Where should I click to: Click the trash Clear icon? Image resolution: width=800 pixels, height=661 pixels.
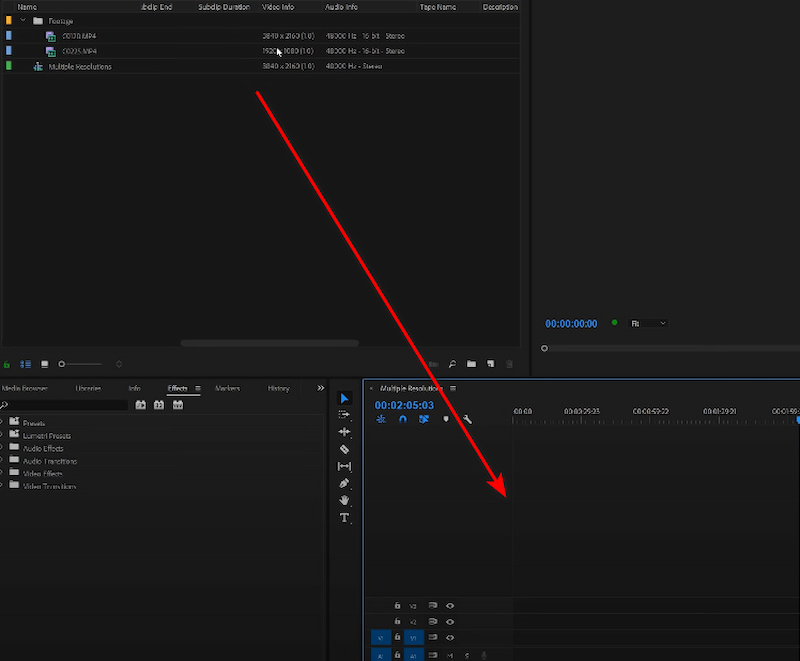(509, 364)
